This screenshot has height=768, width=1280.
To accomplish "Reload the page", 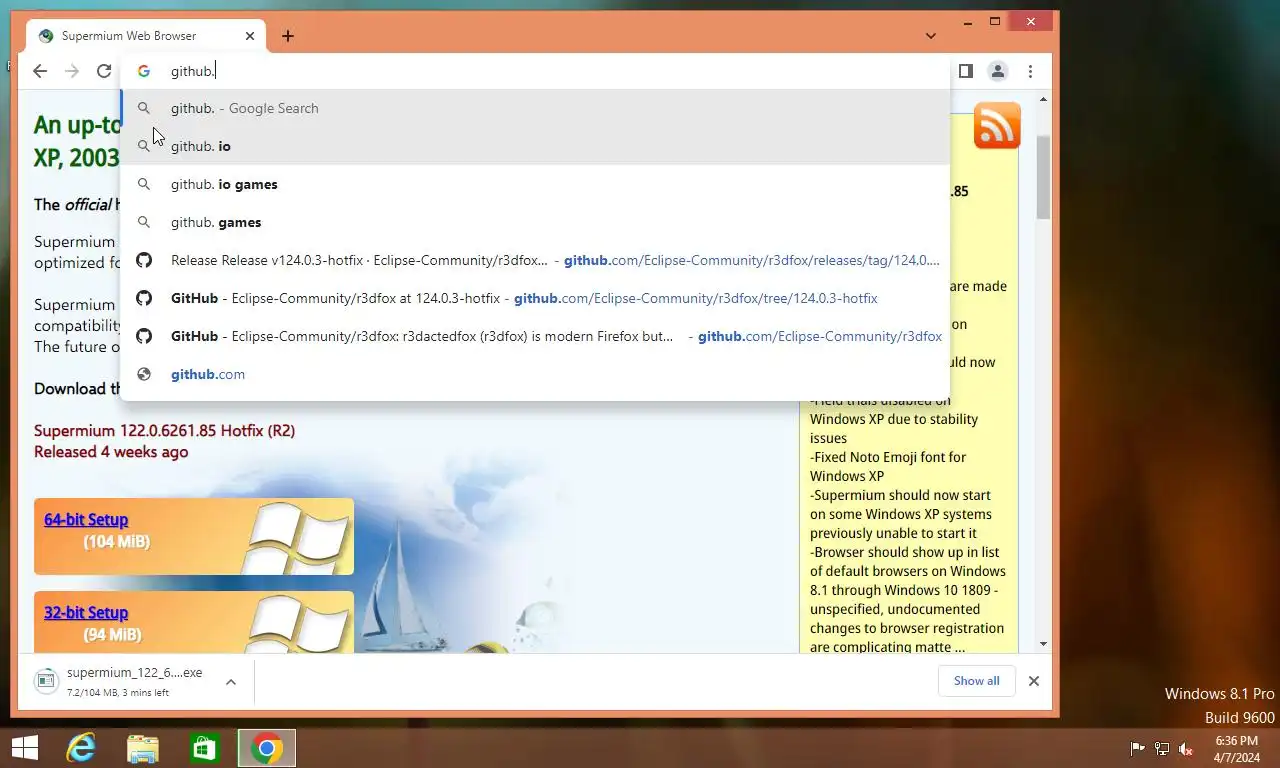I will [x=104, y=71].
